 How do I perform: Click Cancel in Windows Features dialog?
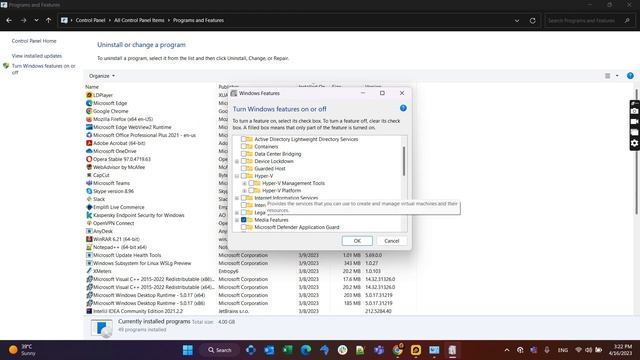coord(391,241)
